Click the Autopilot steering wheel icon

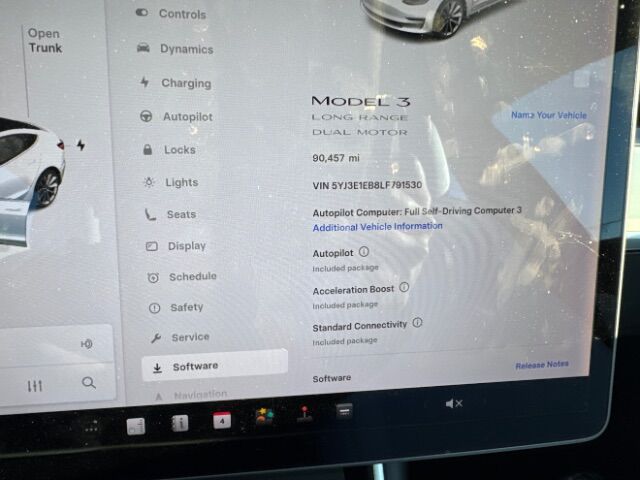146,116
